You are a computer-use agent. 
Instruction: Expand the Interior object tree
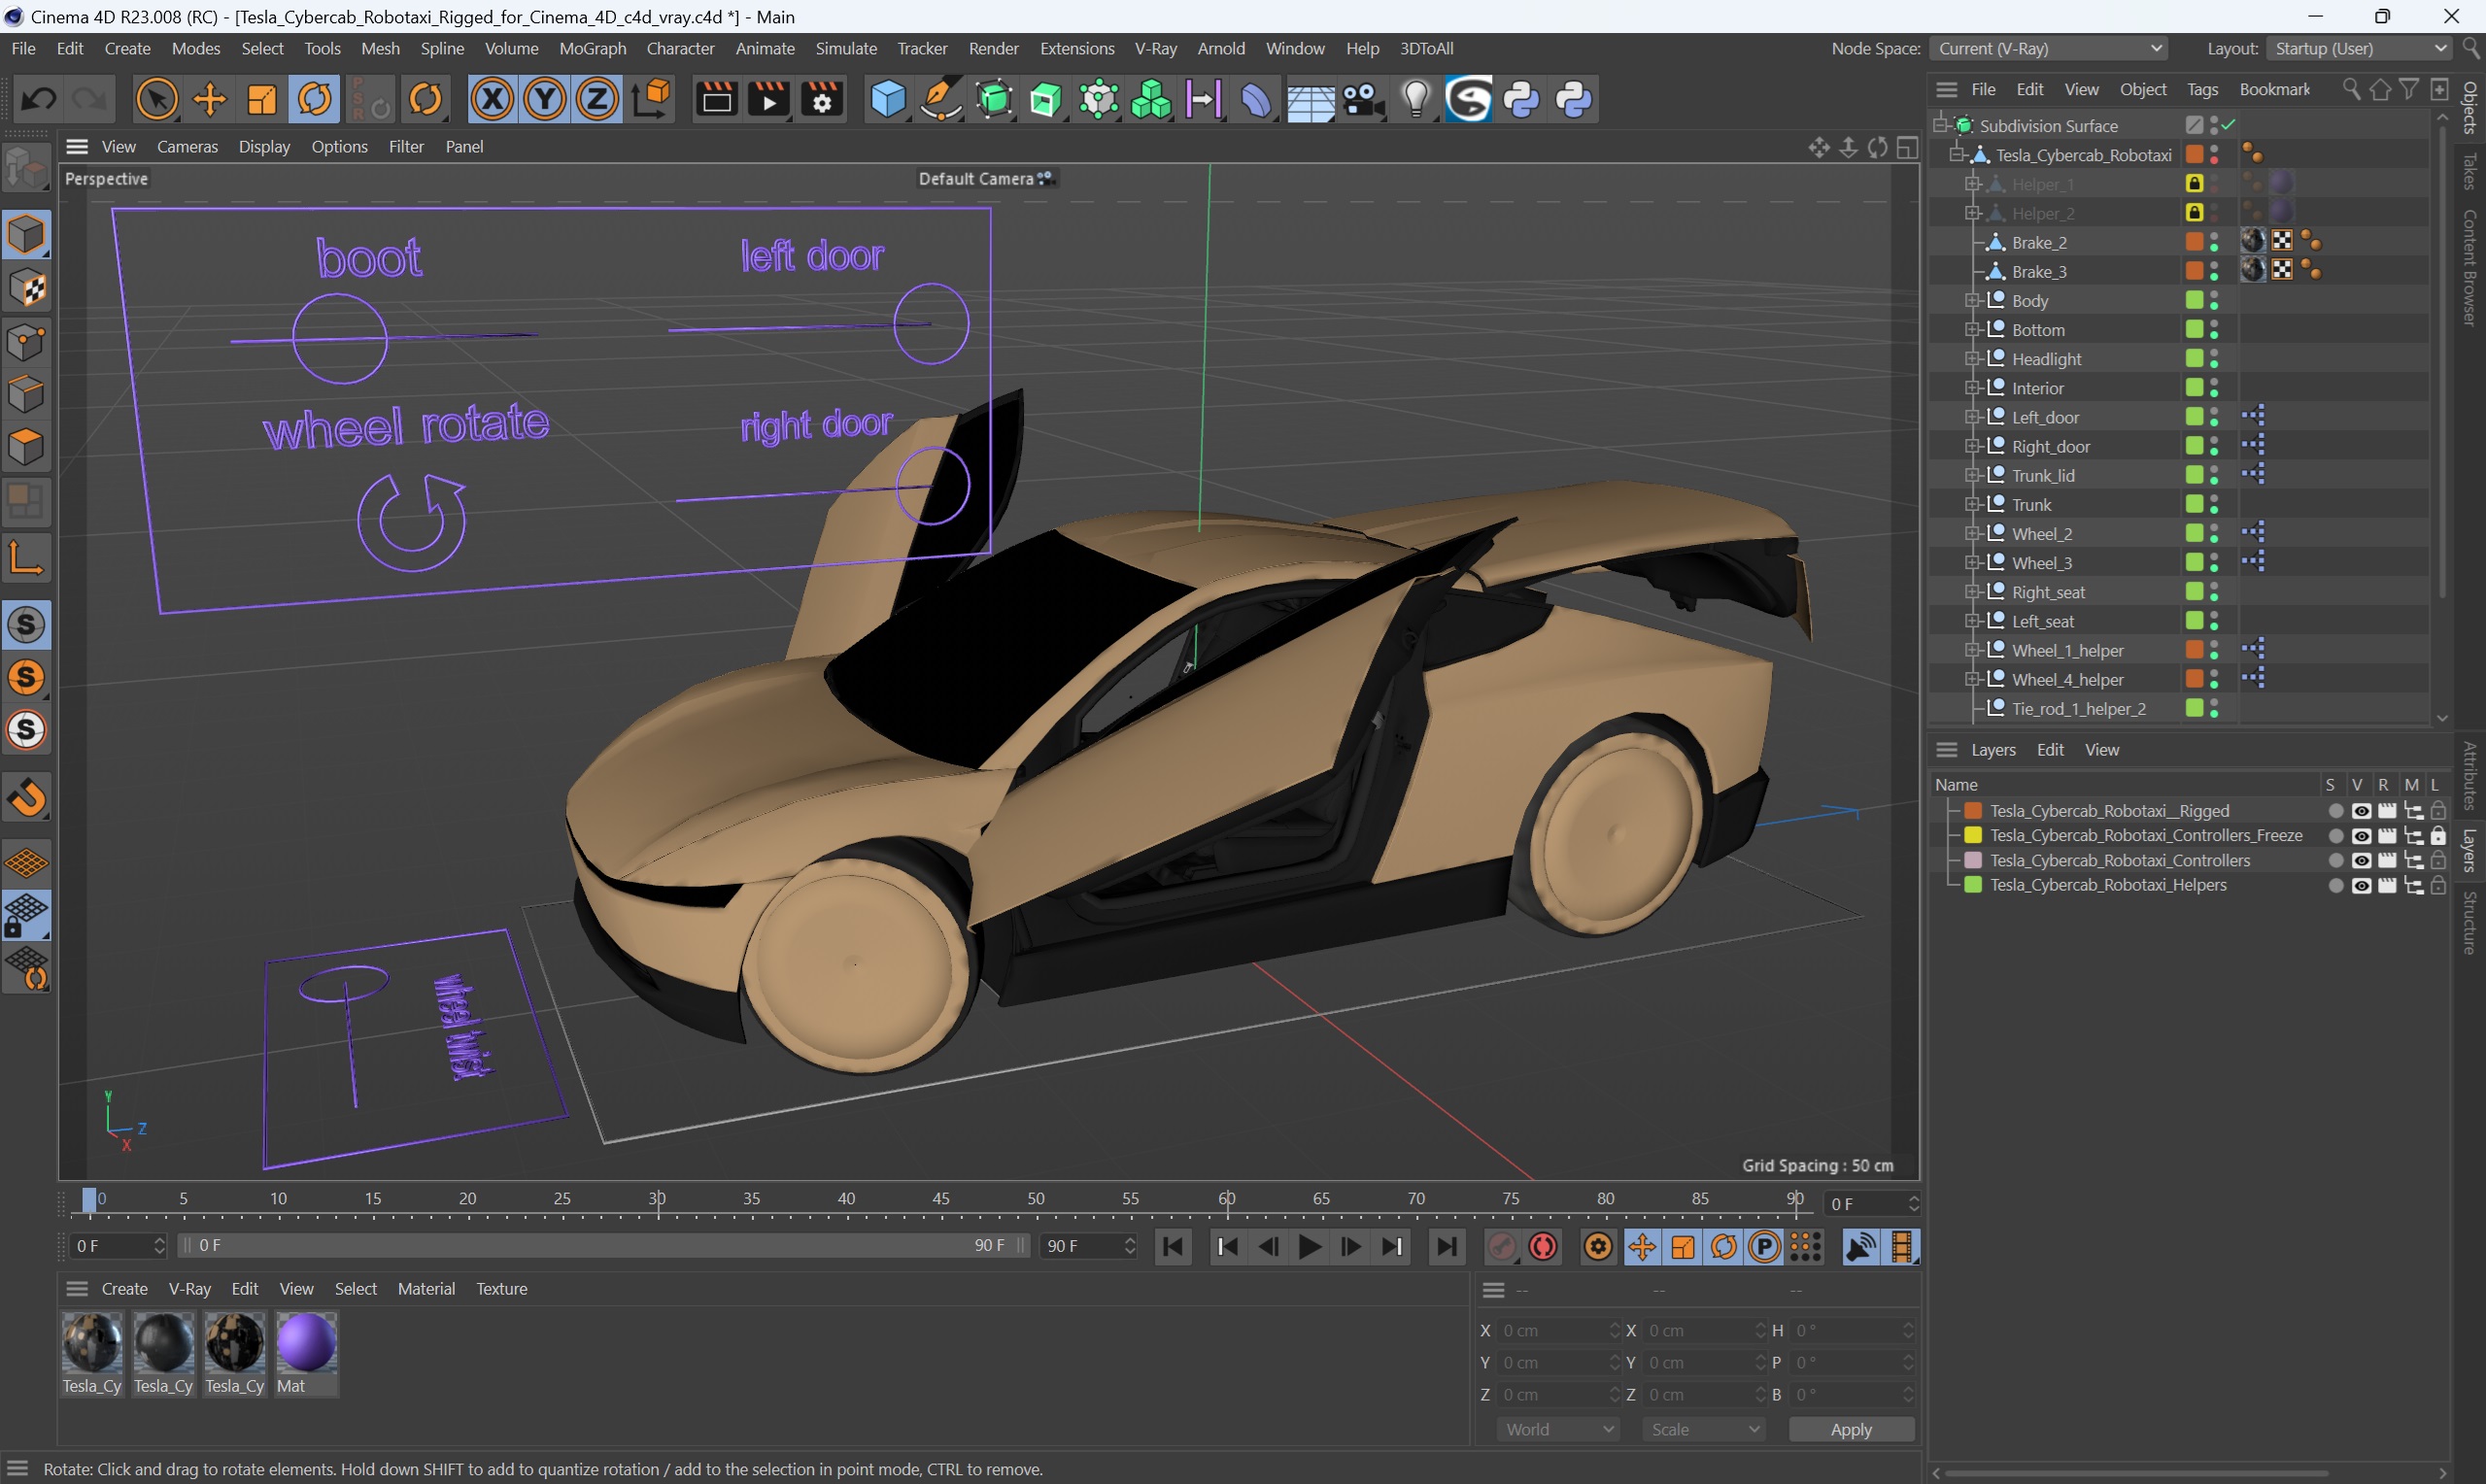1972,388
